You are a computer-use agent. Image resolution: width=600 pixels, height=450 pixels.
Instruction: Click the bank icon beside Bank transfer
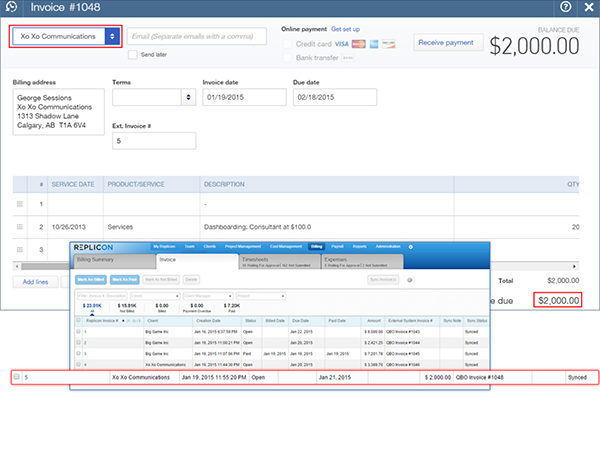click(x=348, y=58)
